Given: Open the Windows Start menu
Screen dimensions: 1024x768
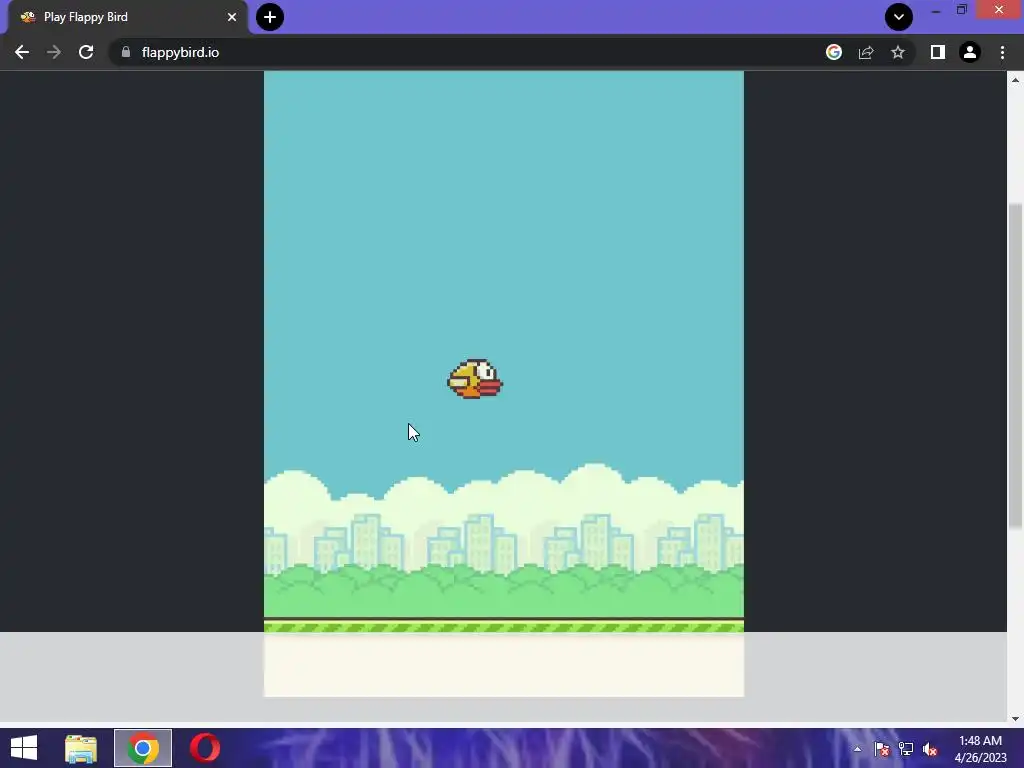Looking at the screenshot, I should click(x=24, y=748).
